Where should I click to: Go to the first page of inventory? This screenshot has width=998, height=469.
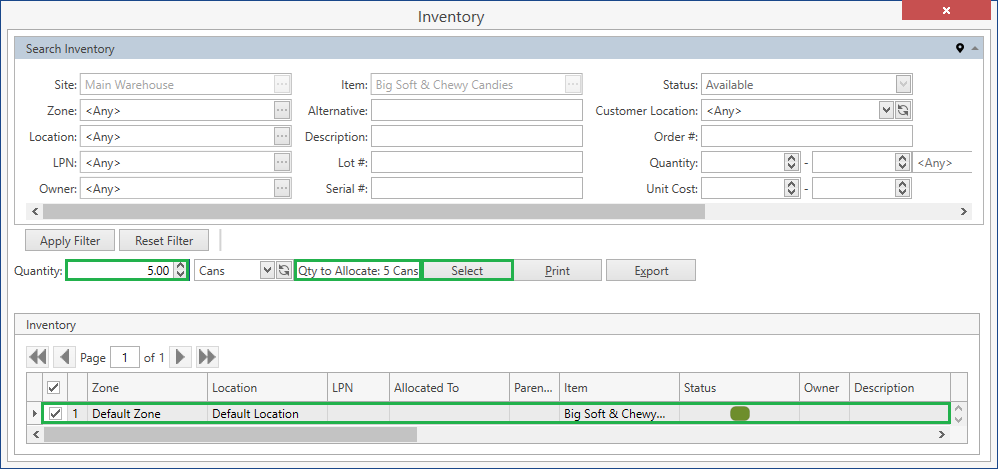(38, 357)
